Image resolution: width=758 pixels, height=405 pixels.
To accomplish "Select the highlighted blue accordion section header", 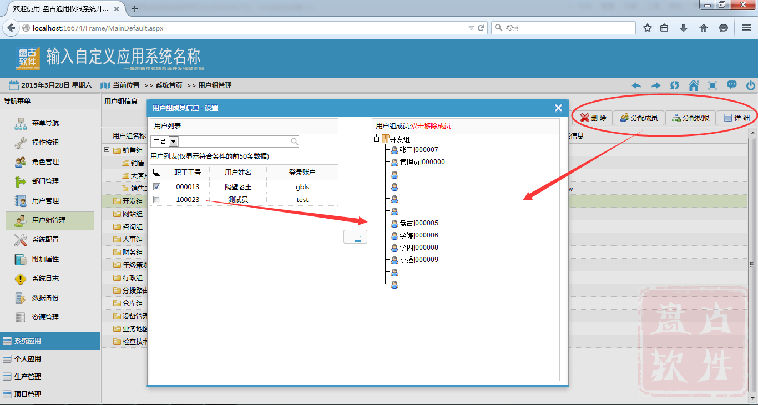I will 50,341.
